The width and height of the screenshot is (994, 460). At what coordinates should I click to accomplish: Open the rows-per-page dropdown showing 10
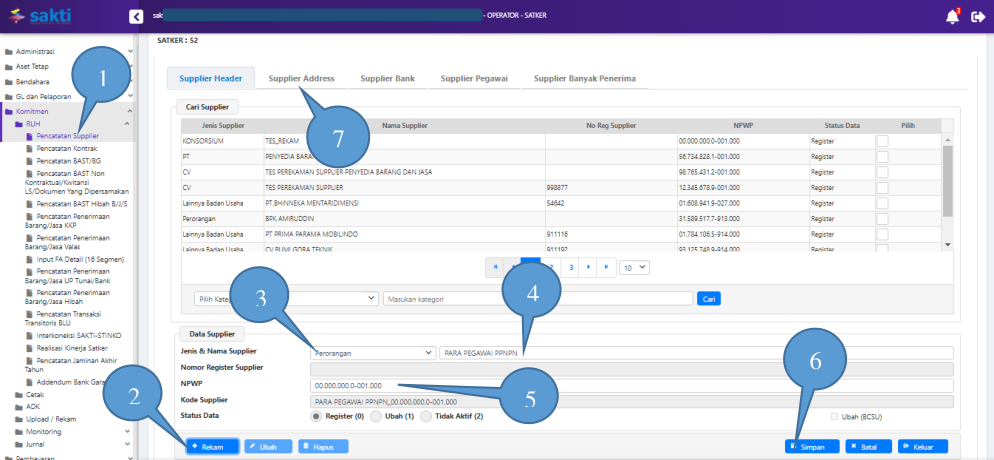pos(634,267)
